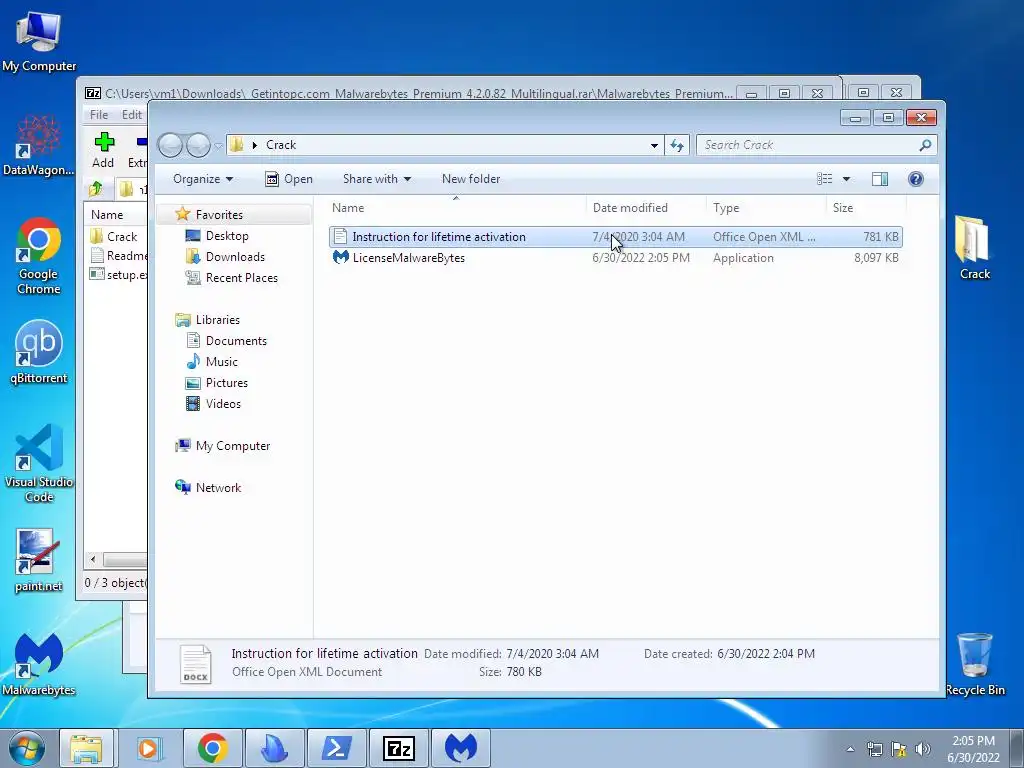Launch Visual Studio Code from desktop
The image size is (1024, 768).
[x=39, y=462]
